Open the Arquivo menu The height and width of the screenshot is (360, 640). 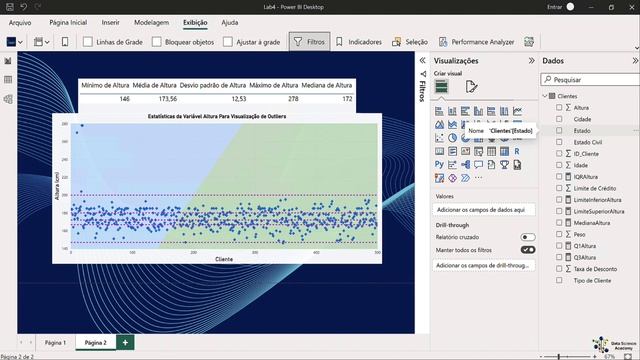(x=20, y=23)
